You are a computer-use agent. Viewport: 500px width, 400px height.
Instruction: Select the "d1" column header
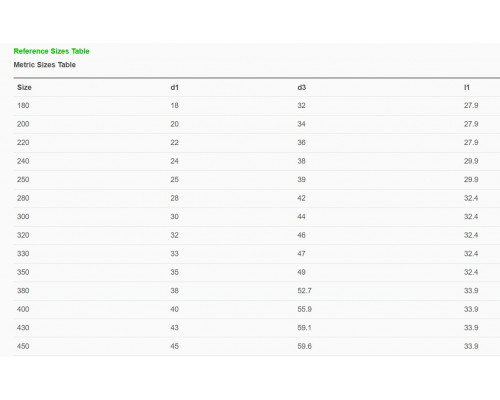coord(175,87)
